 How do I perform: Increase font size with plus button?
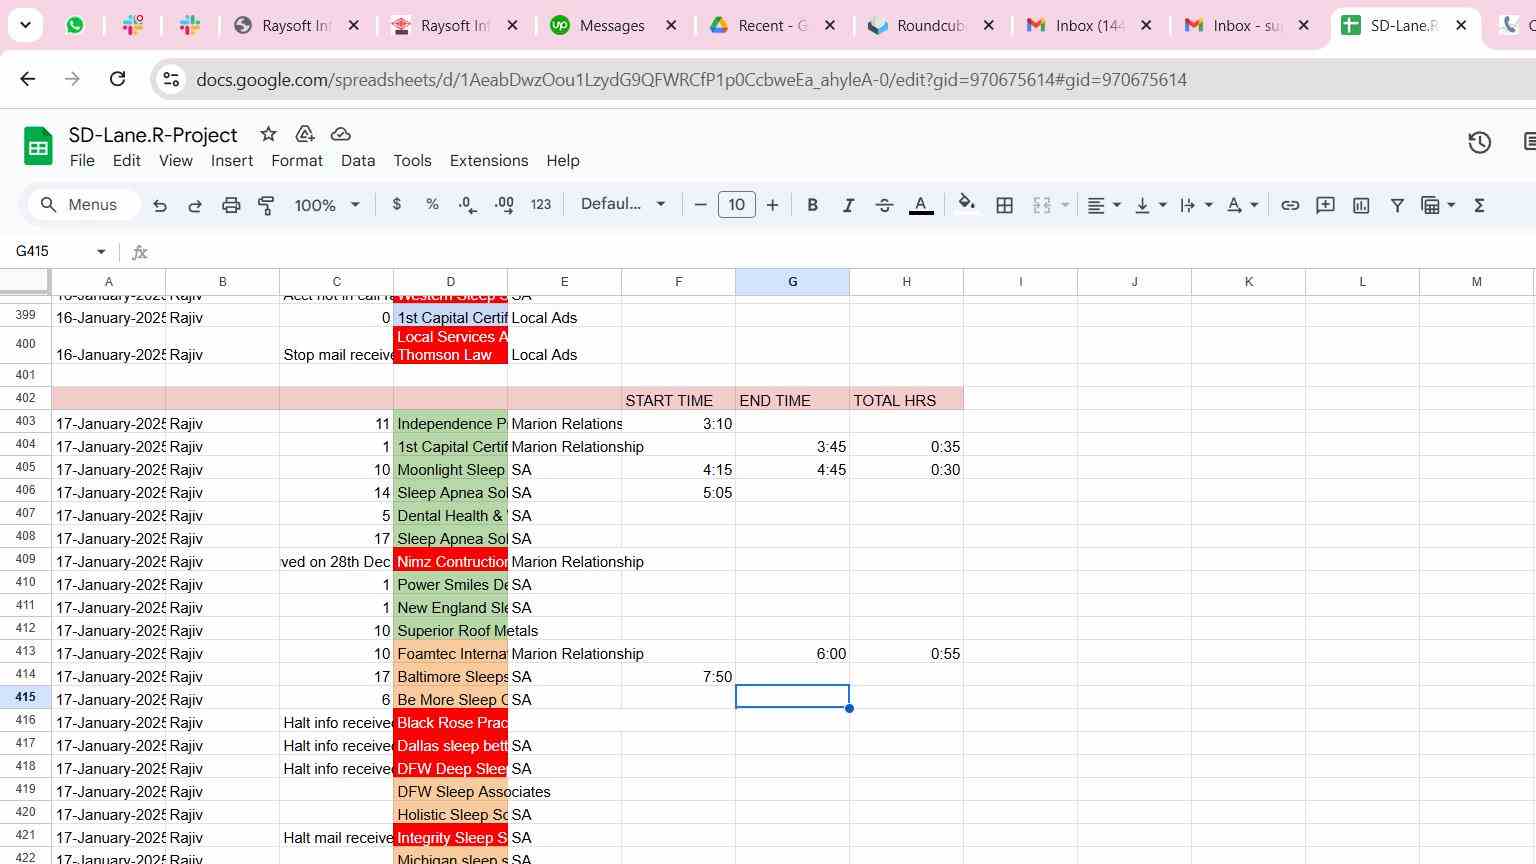(x=772, y=205)
